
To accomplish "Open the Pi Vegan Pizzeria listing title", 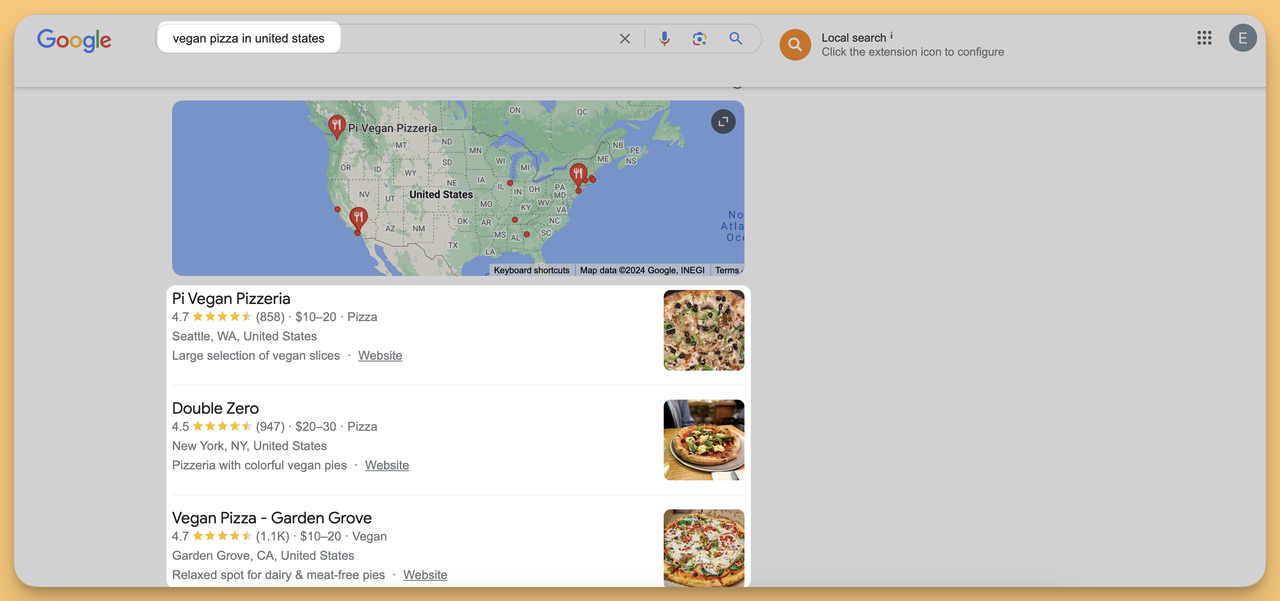I will 231,299.
